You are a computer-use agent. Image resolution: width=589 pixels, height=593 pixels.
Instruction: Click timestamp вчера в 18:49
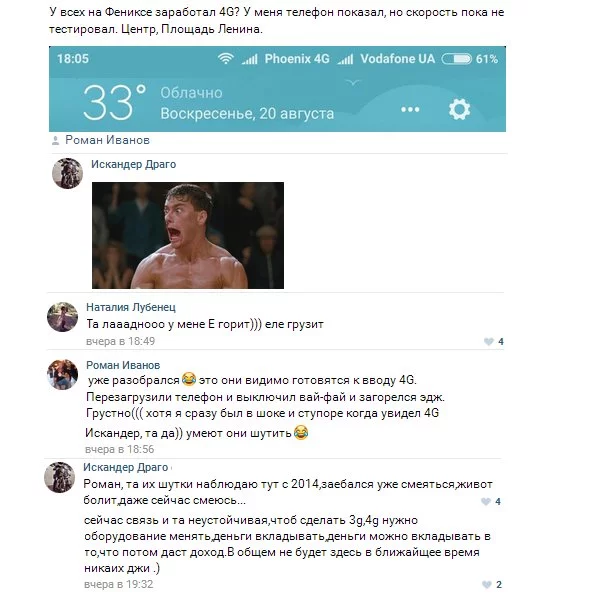tap(120, 341)
